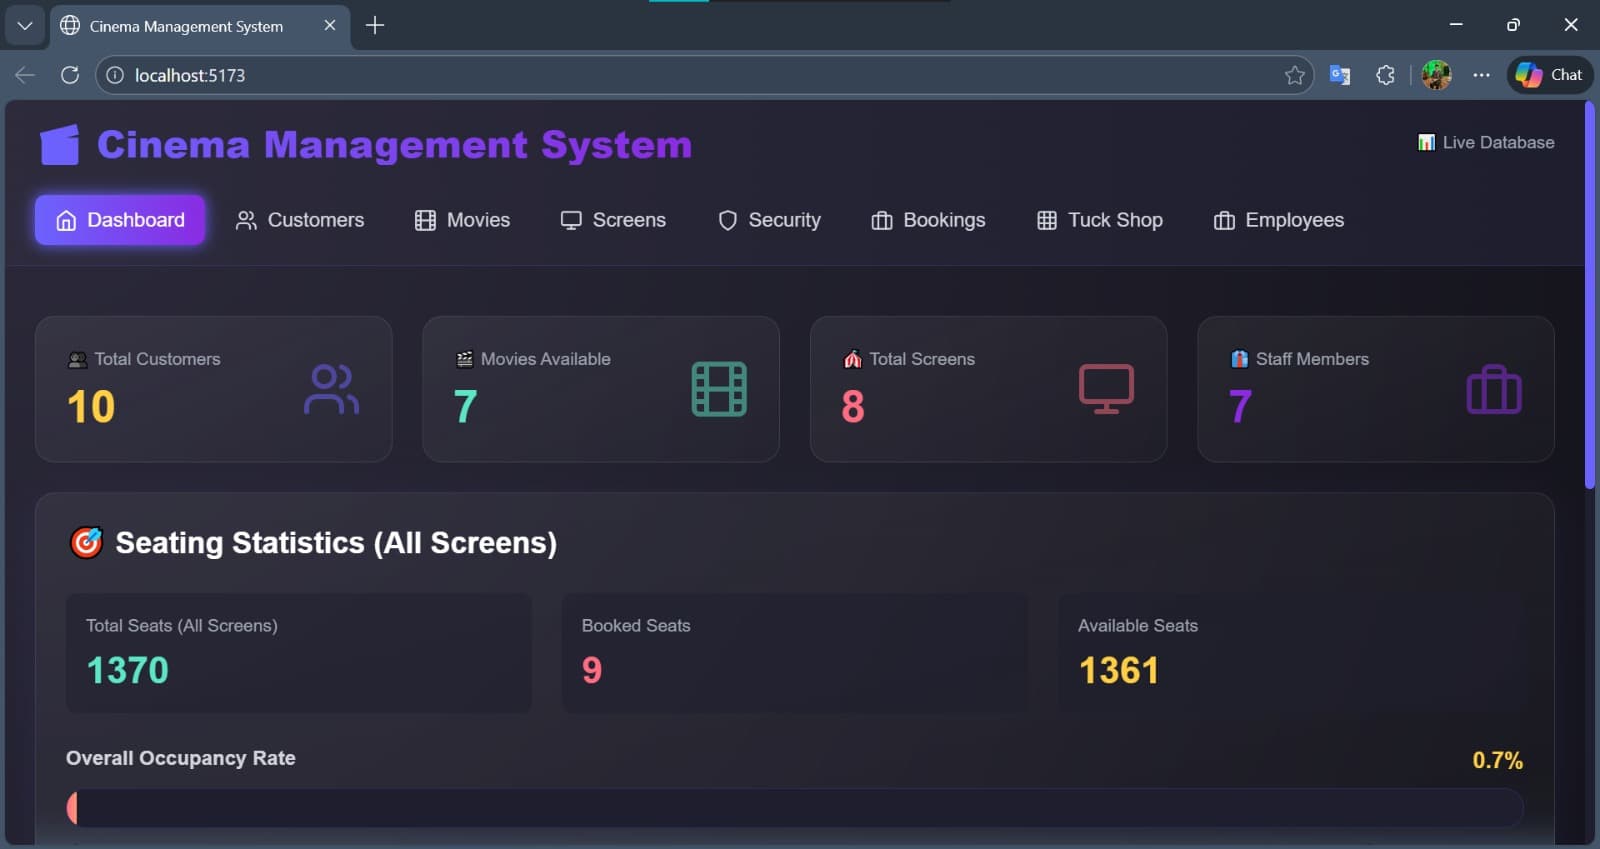Click the page vertical scrollbar thumb
The width and height of the screenshot is (1600, 849).
pyautogui.click(x=1590, y=295)
